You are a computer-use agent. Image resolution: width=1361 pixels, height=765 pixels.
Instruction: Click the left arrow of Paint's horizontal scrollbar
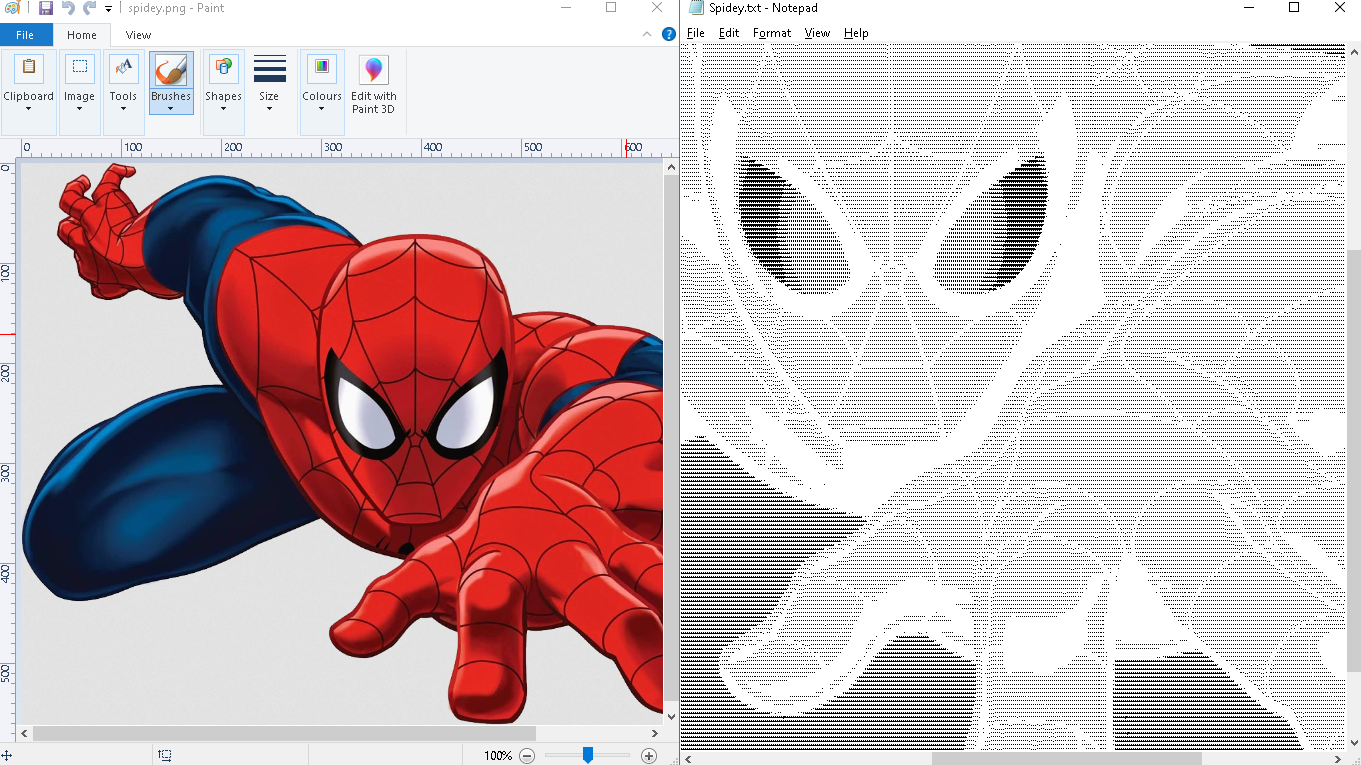pos(26,734)
